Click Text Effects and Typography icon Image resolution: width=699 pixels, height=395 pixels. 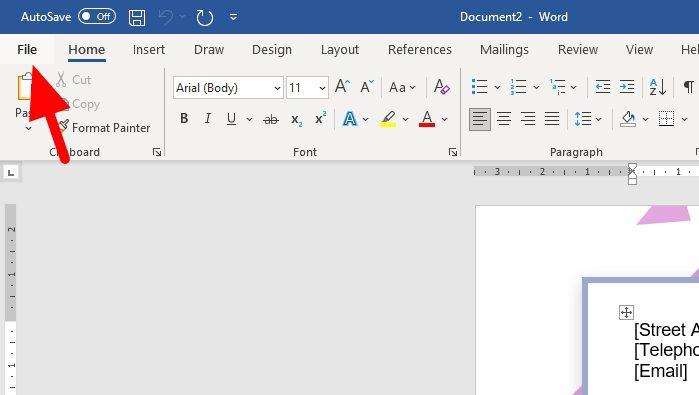point(350,119)
